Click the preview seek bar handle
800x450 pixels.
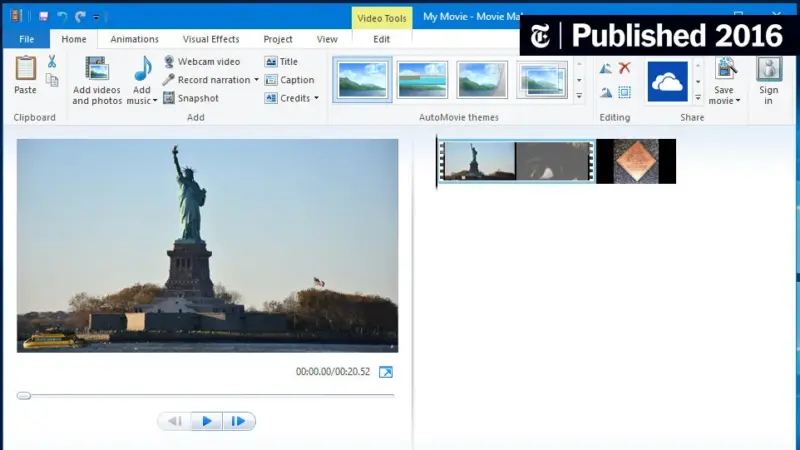tap(23, 395)
